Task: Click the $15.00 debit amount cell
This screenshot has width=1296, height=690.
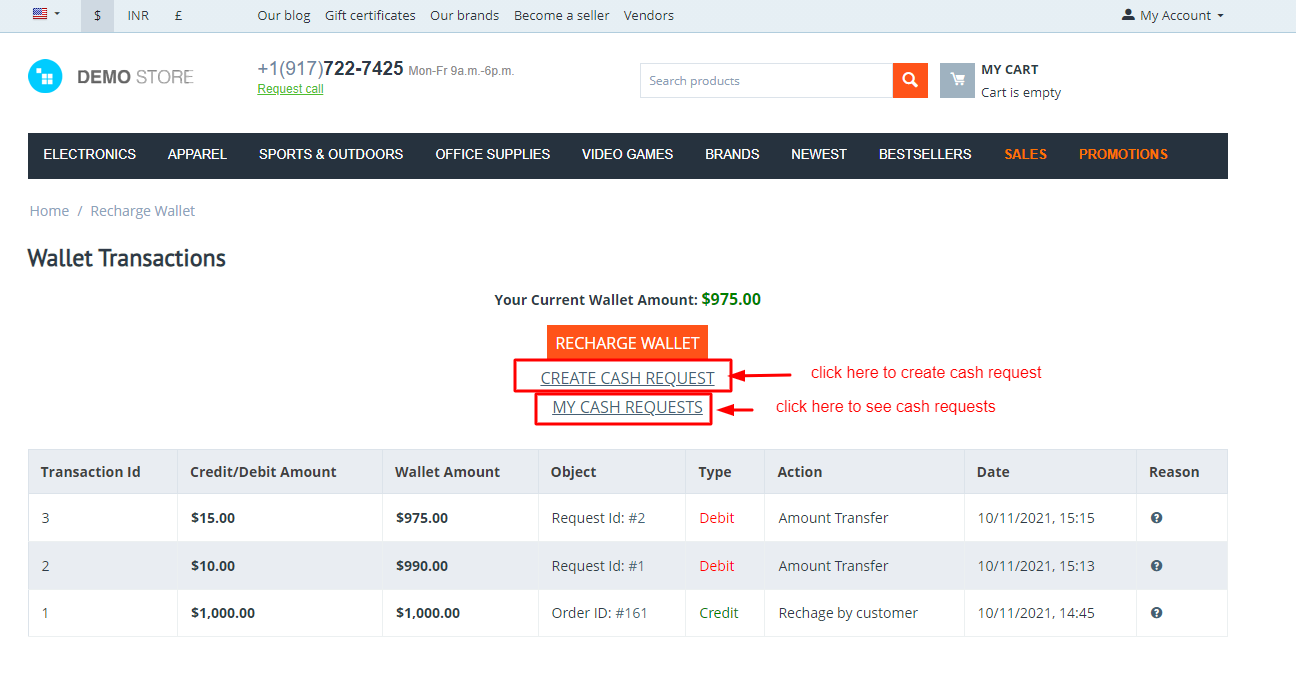Action: coord(213,518)
